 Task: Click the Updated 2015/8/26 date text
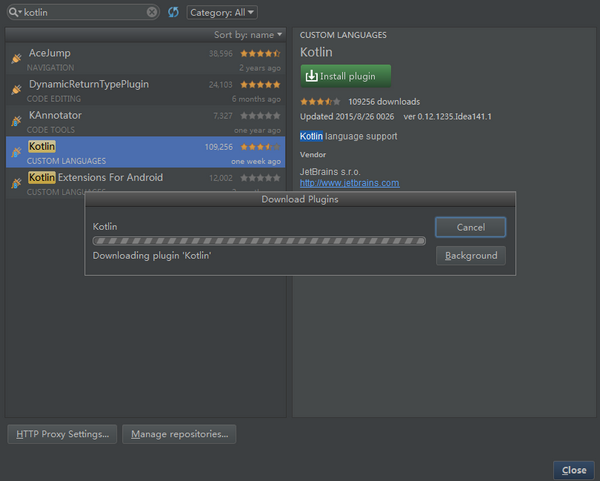pyautogui.click(x=347, y=117)
